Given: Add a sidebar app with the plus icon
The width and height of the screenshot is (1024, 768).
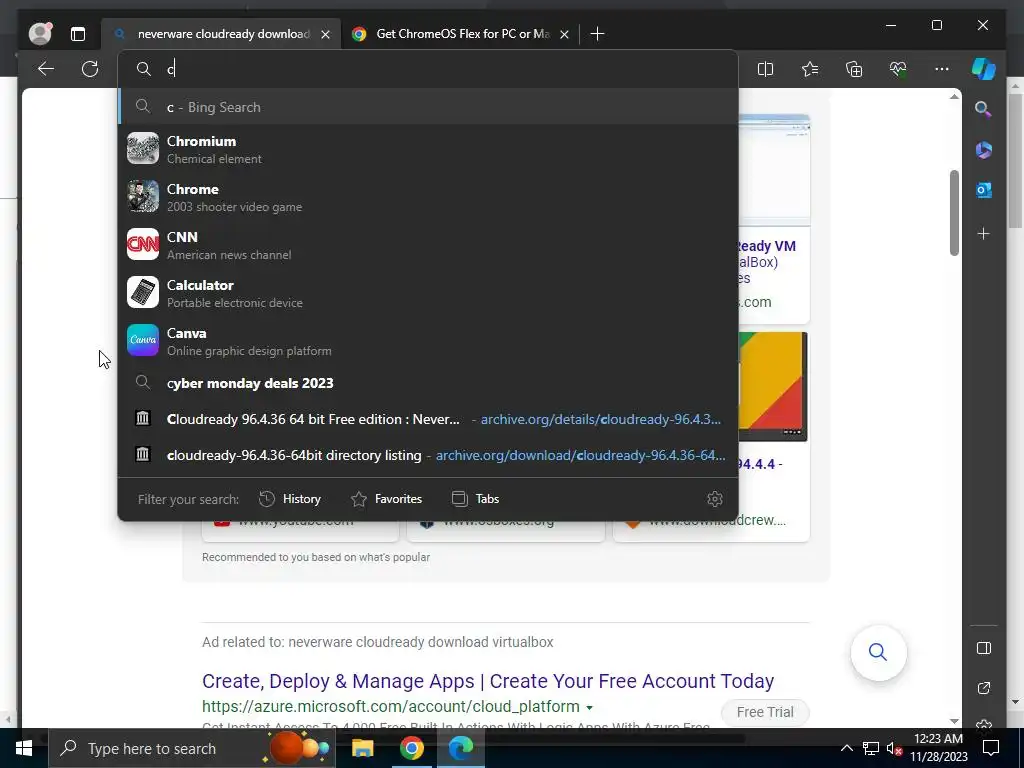Looking at the screenshot, I should [x=984, y=234].
